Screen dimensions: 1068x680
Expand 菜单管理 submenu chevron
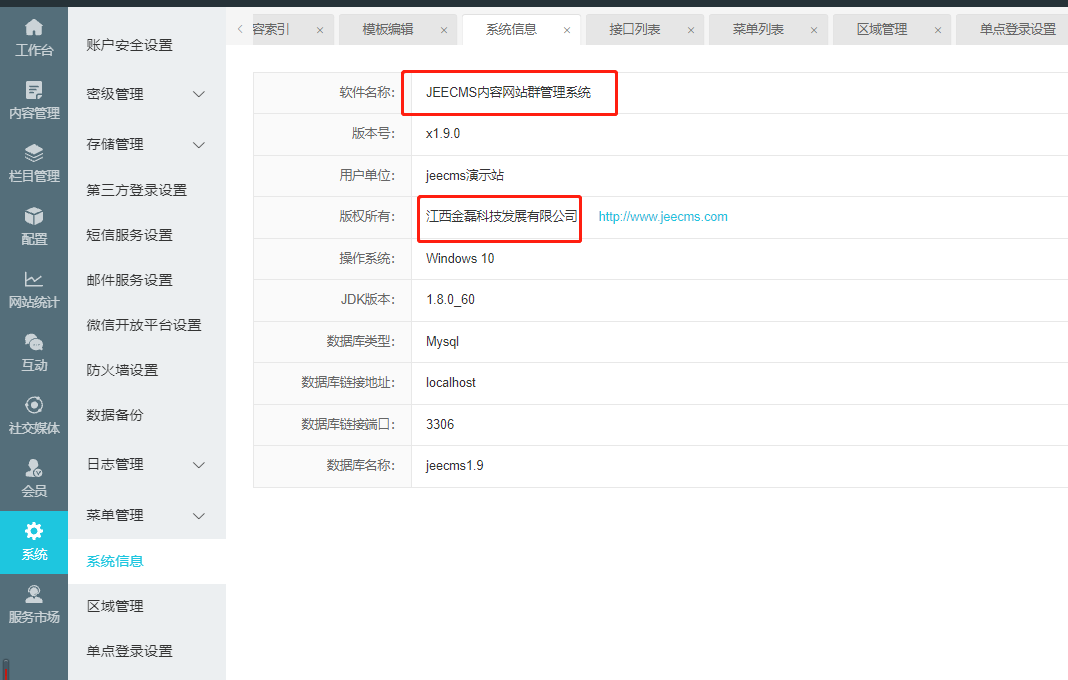(199, 516)
